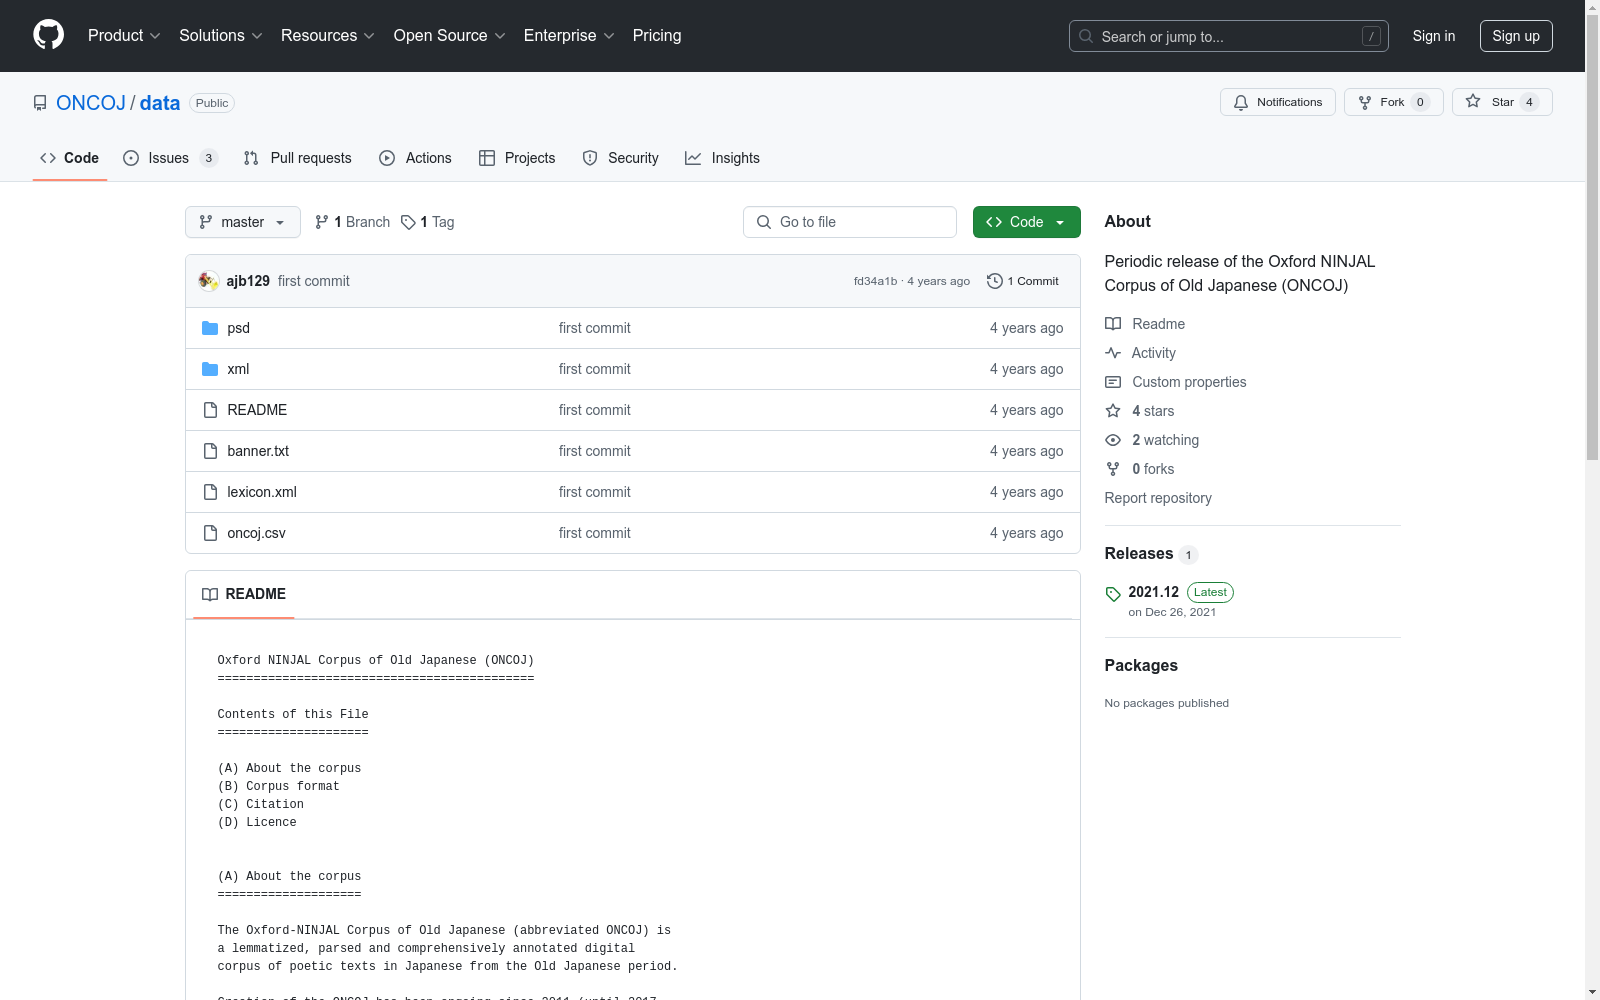Open the 2021.12 release
The width and height of the screenshot is (1600, 1000).
coord(1153,592)
